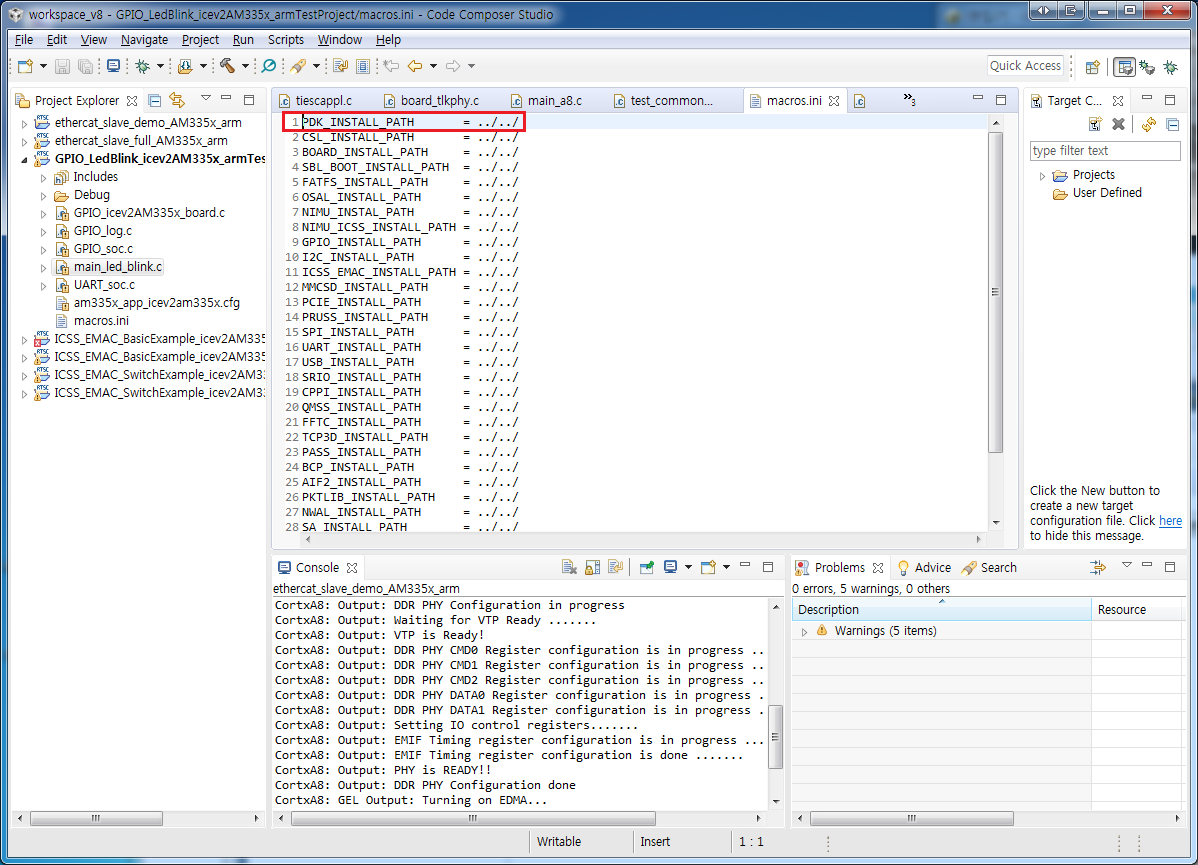Open the Build hammer dropdown arrow
This screenshot has width=1198, height=865.
tap(244, 66)
